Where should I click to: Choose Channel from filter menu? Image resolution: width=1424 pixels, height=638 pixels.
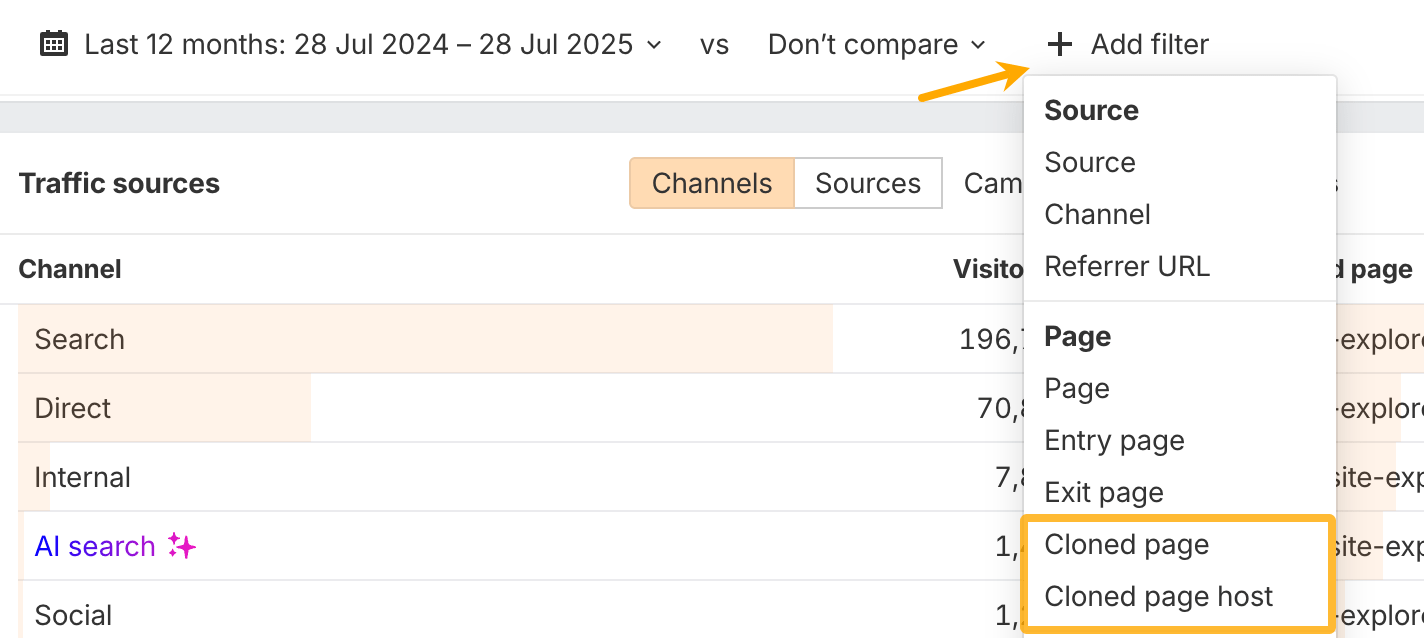pos(1097,214)
